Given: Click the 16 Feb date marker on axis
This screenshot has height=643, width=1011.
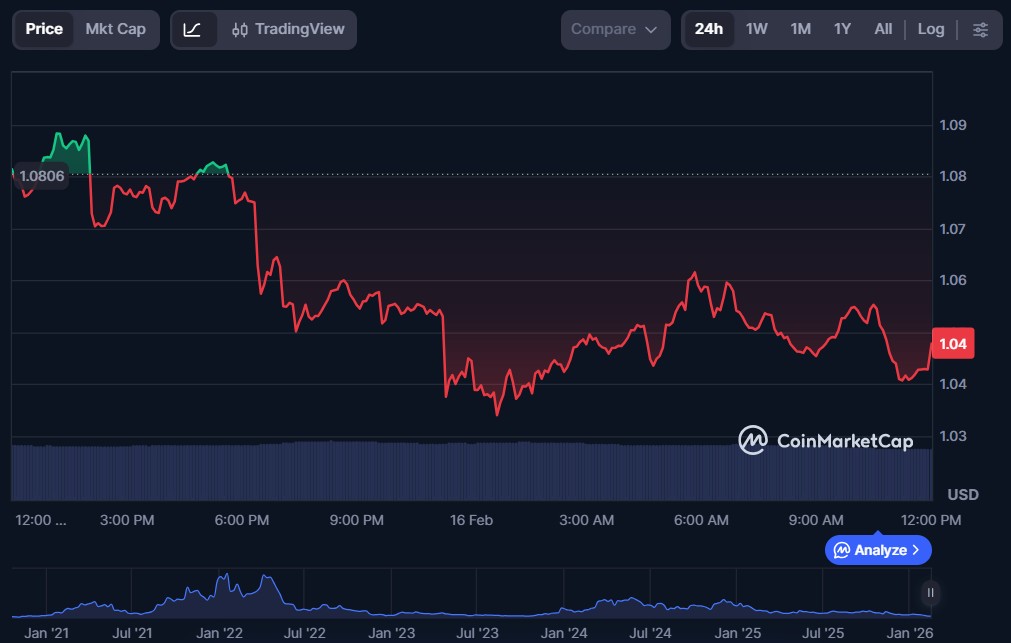Looking at the screenshot, I should (471, 520).
